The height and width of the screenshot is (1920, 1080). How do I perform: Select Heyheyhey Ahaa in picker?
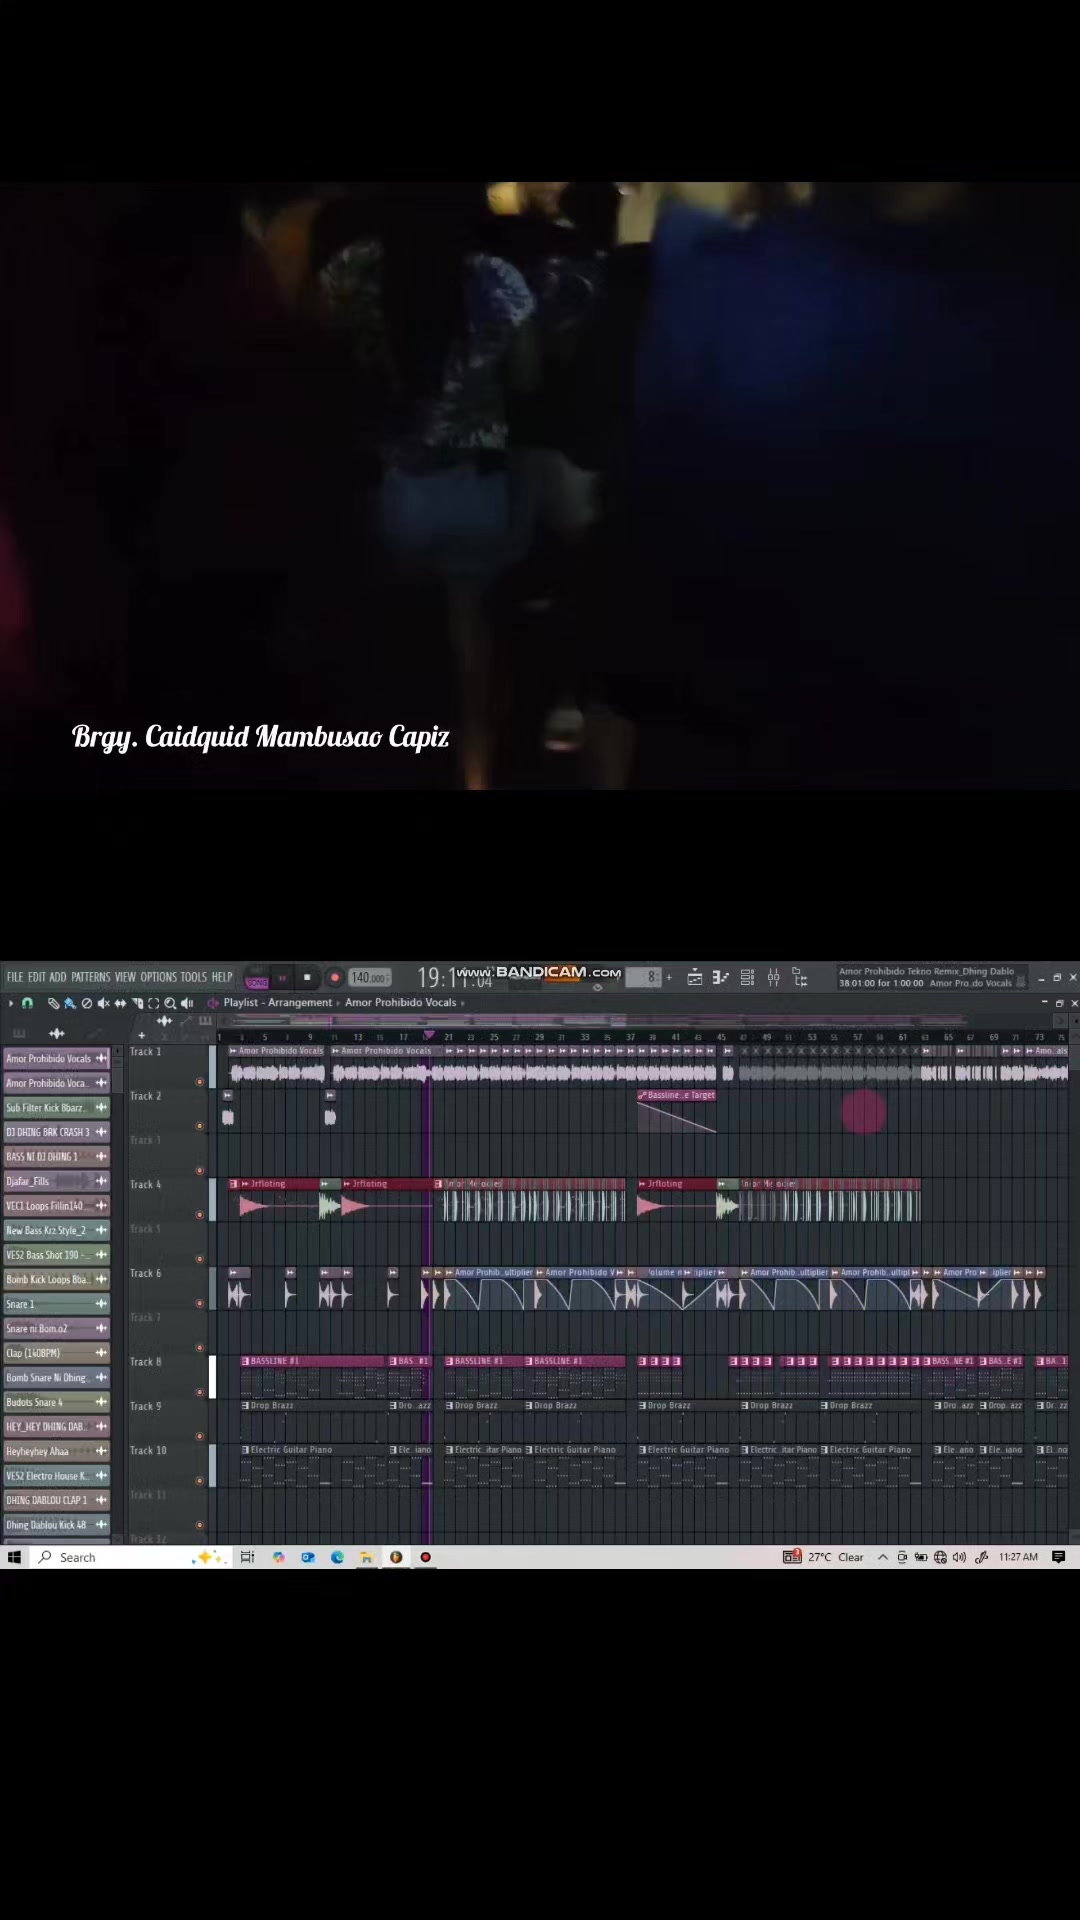[x=57, y=1451]
